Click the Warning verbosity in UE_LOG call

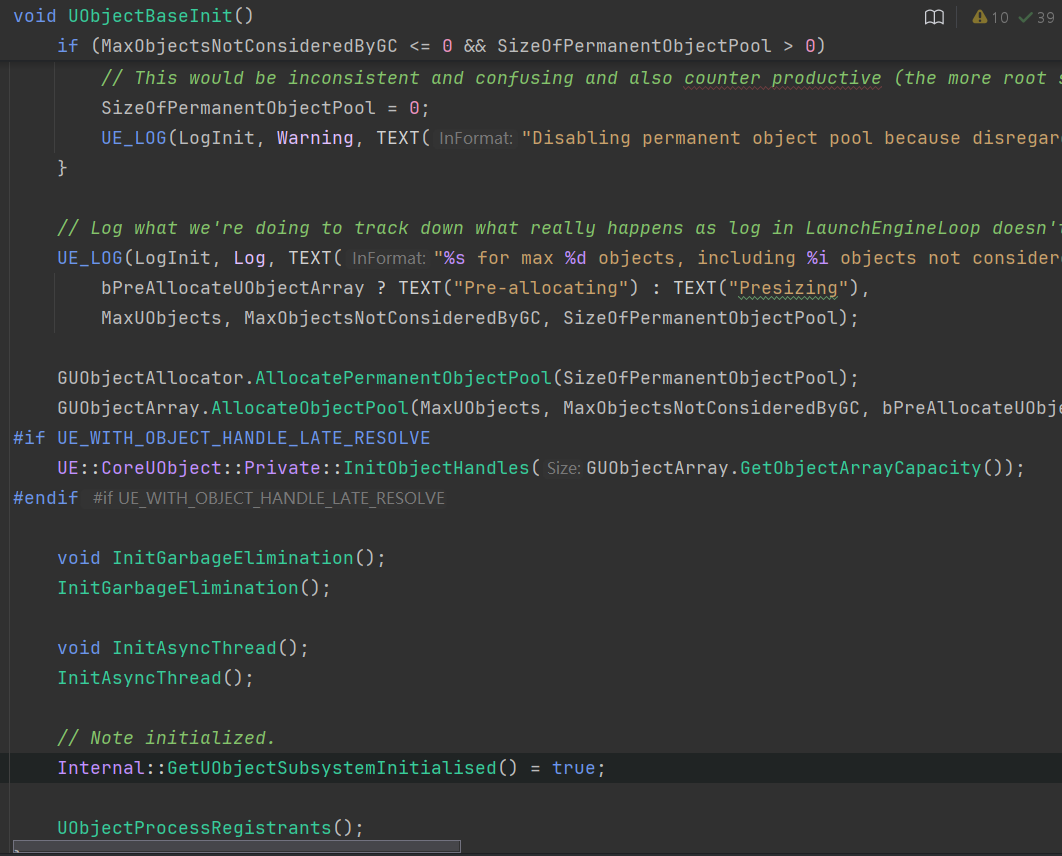tap(315, 138)
